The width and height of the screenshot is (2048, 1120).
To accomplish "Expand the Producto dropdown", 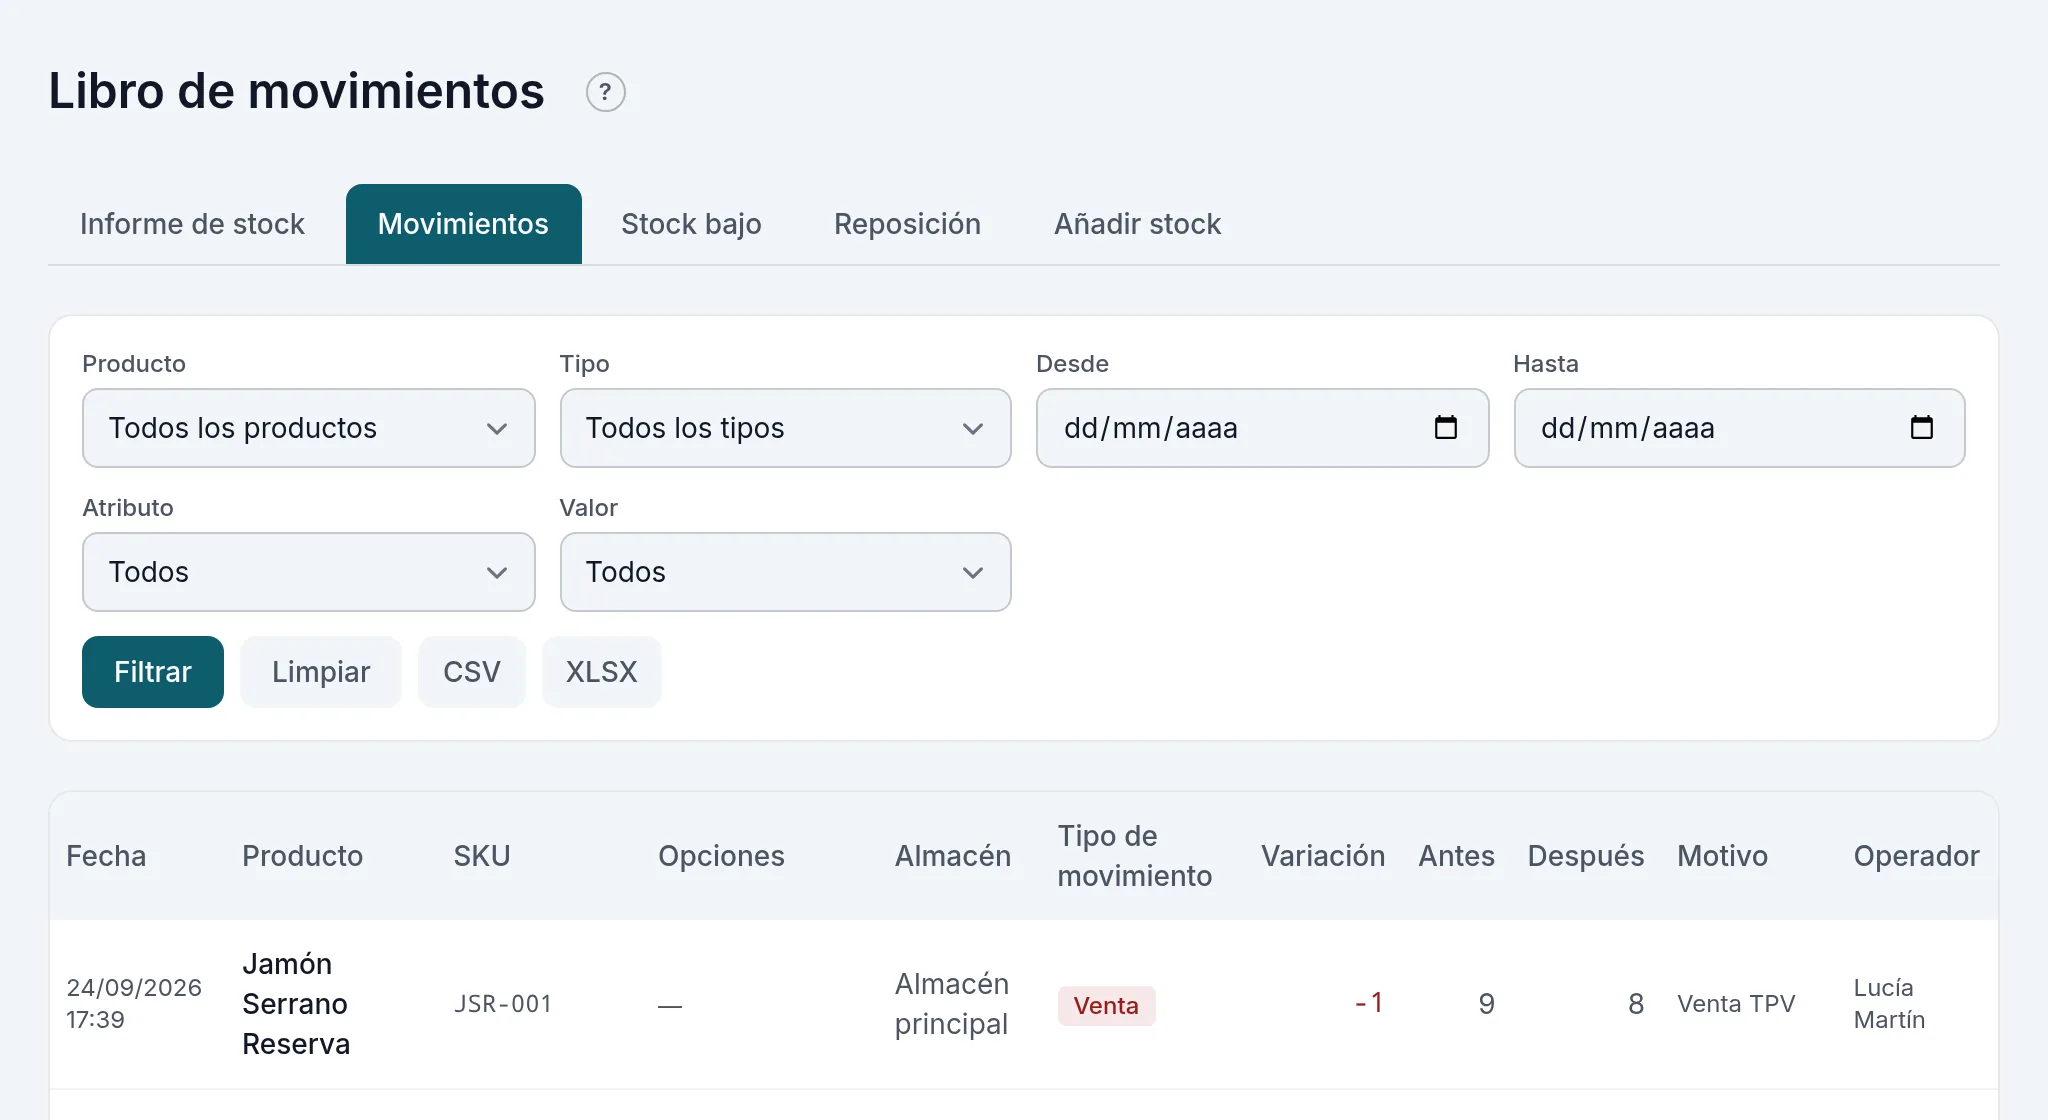I will click(309, 428).
